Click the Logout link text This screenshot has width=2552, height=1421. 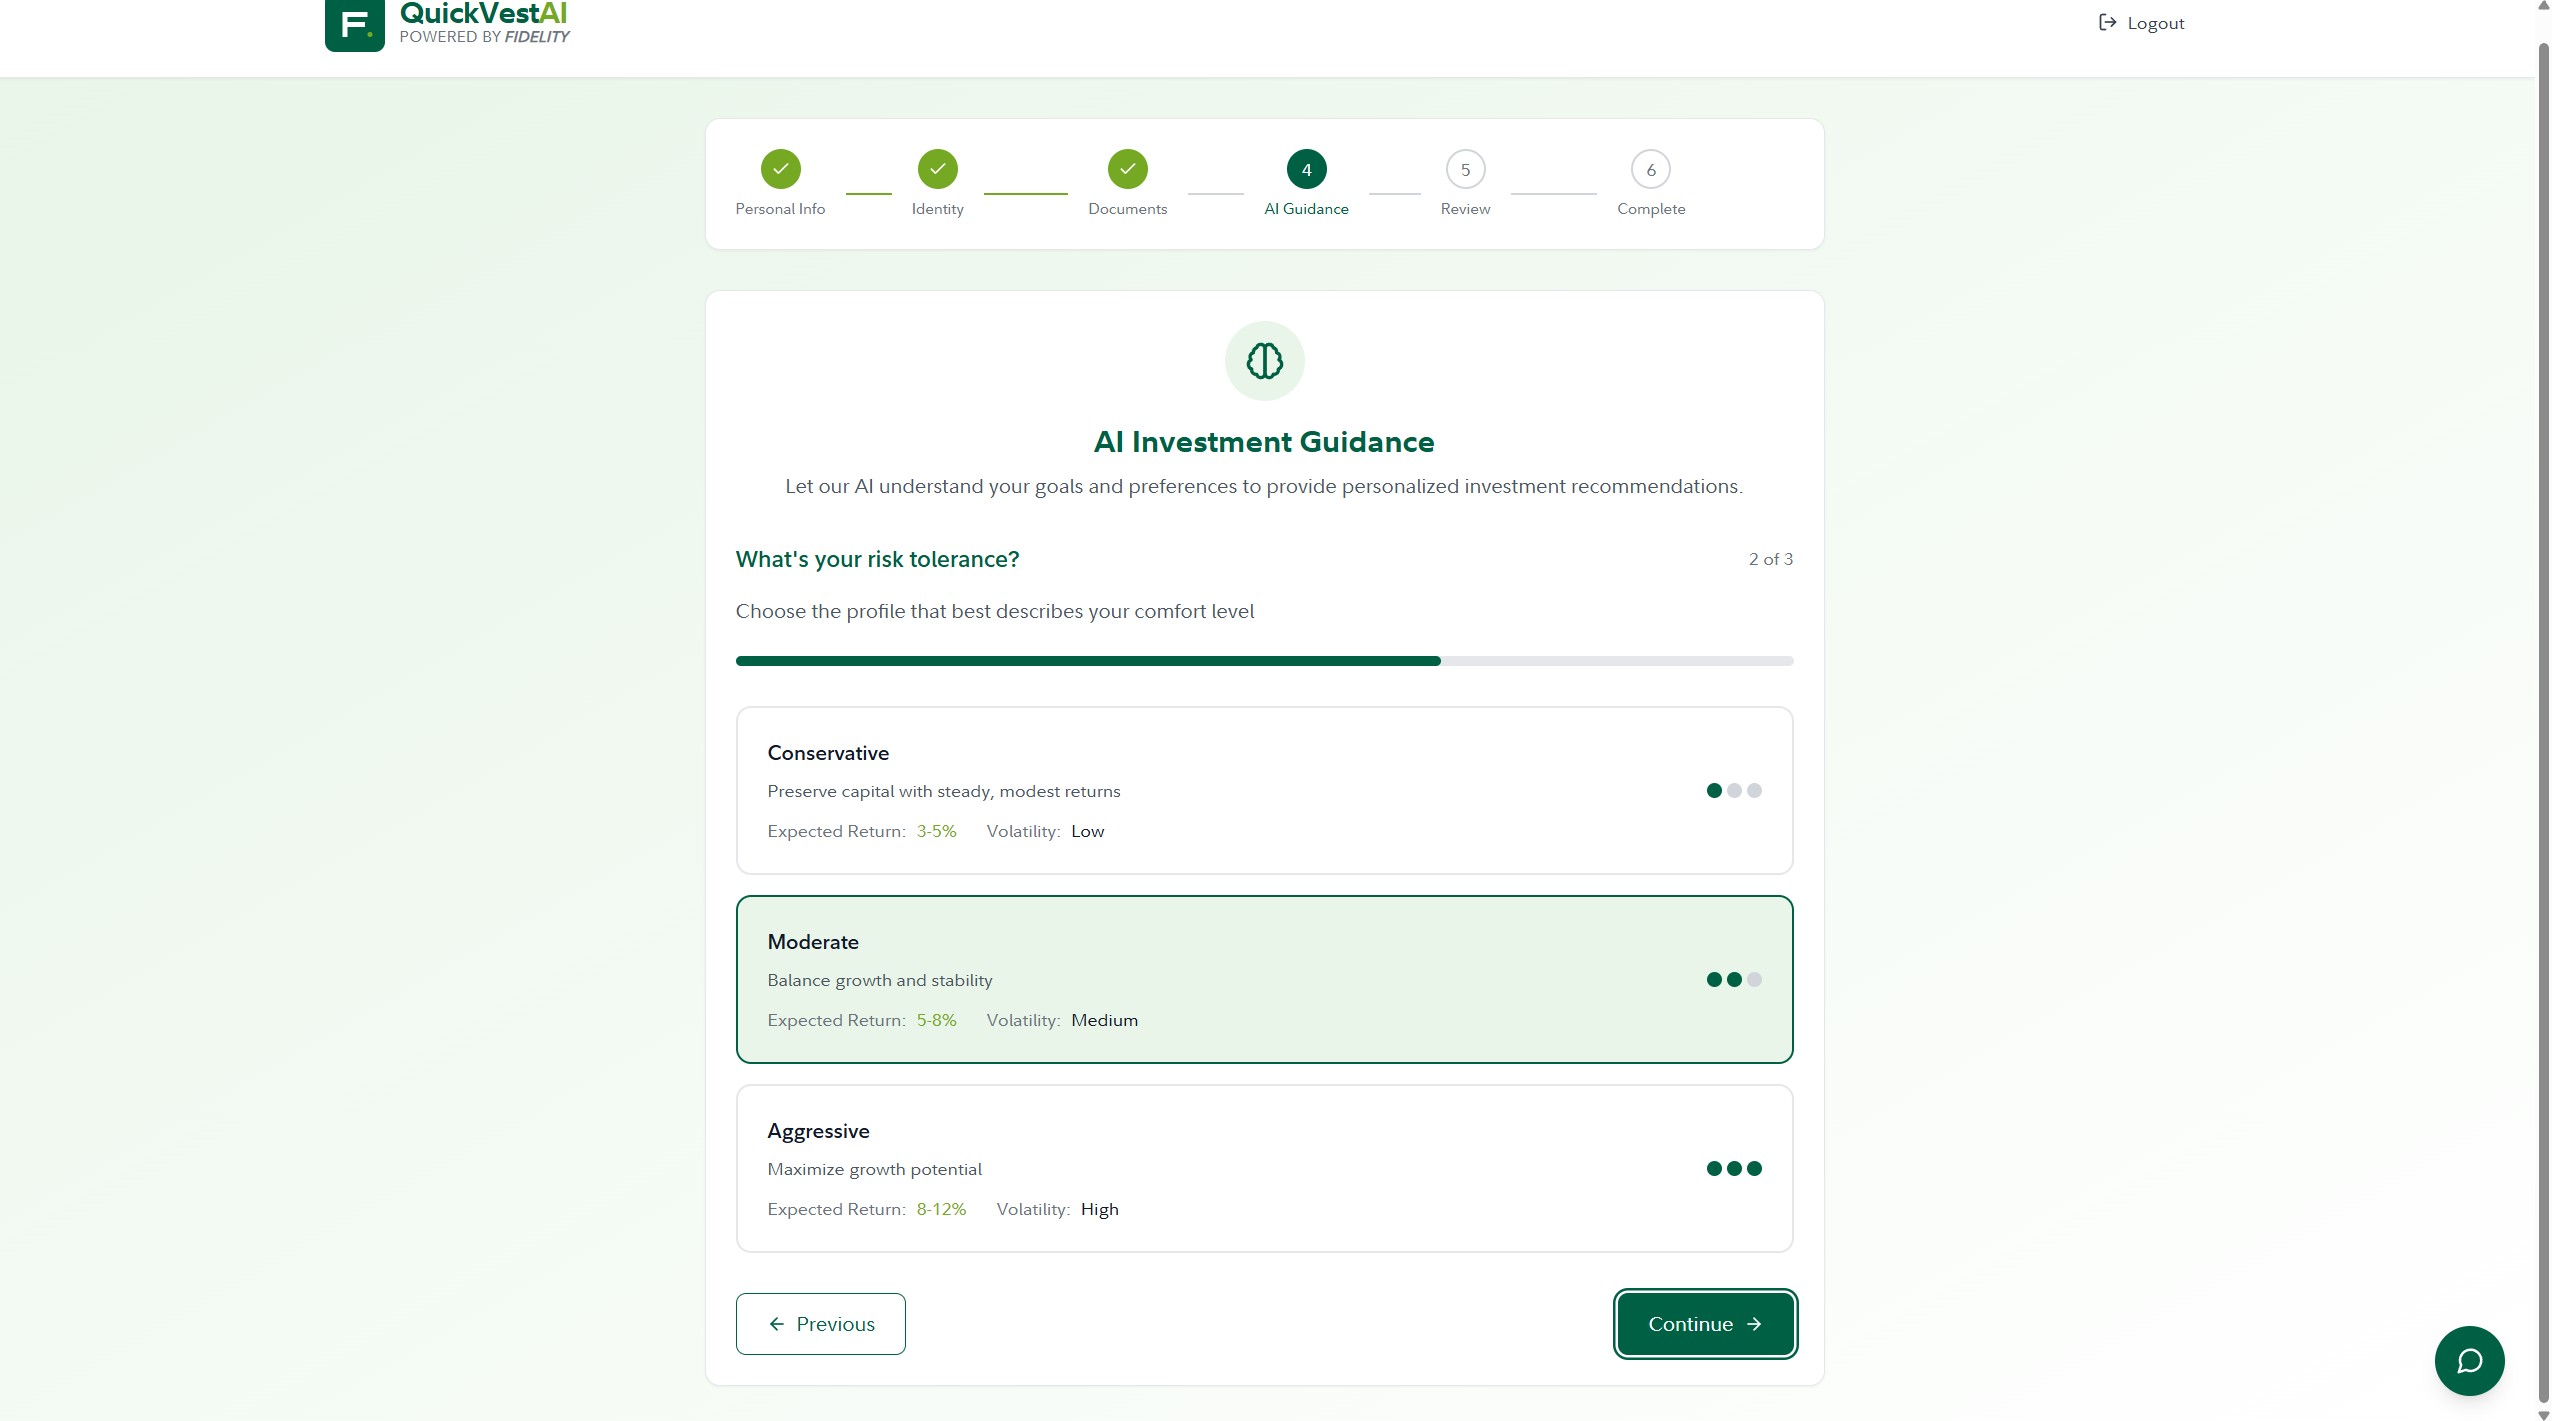pos(2155,23)
